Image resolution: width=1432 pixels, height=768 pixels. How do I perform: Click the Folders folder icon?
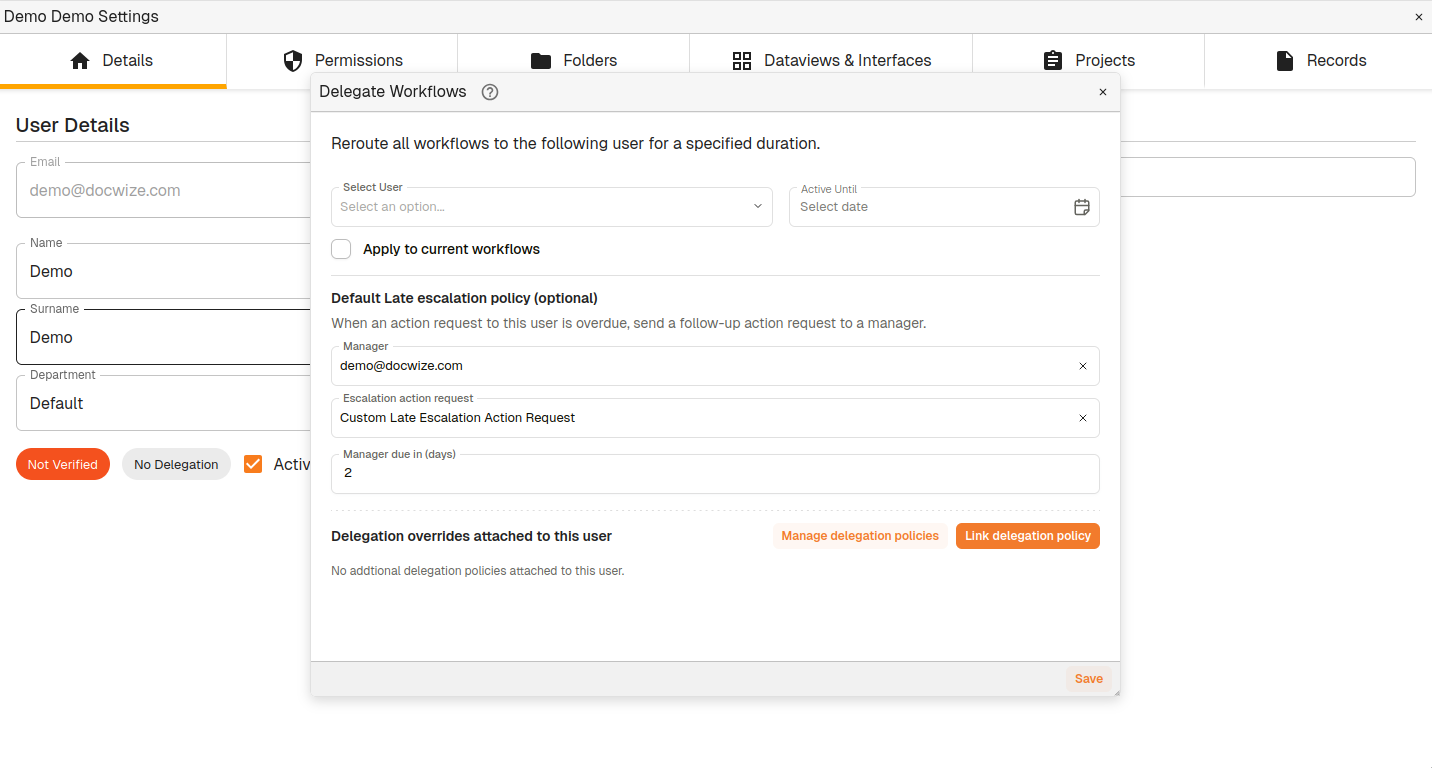(541, 61)
